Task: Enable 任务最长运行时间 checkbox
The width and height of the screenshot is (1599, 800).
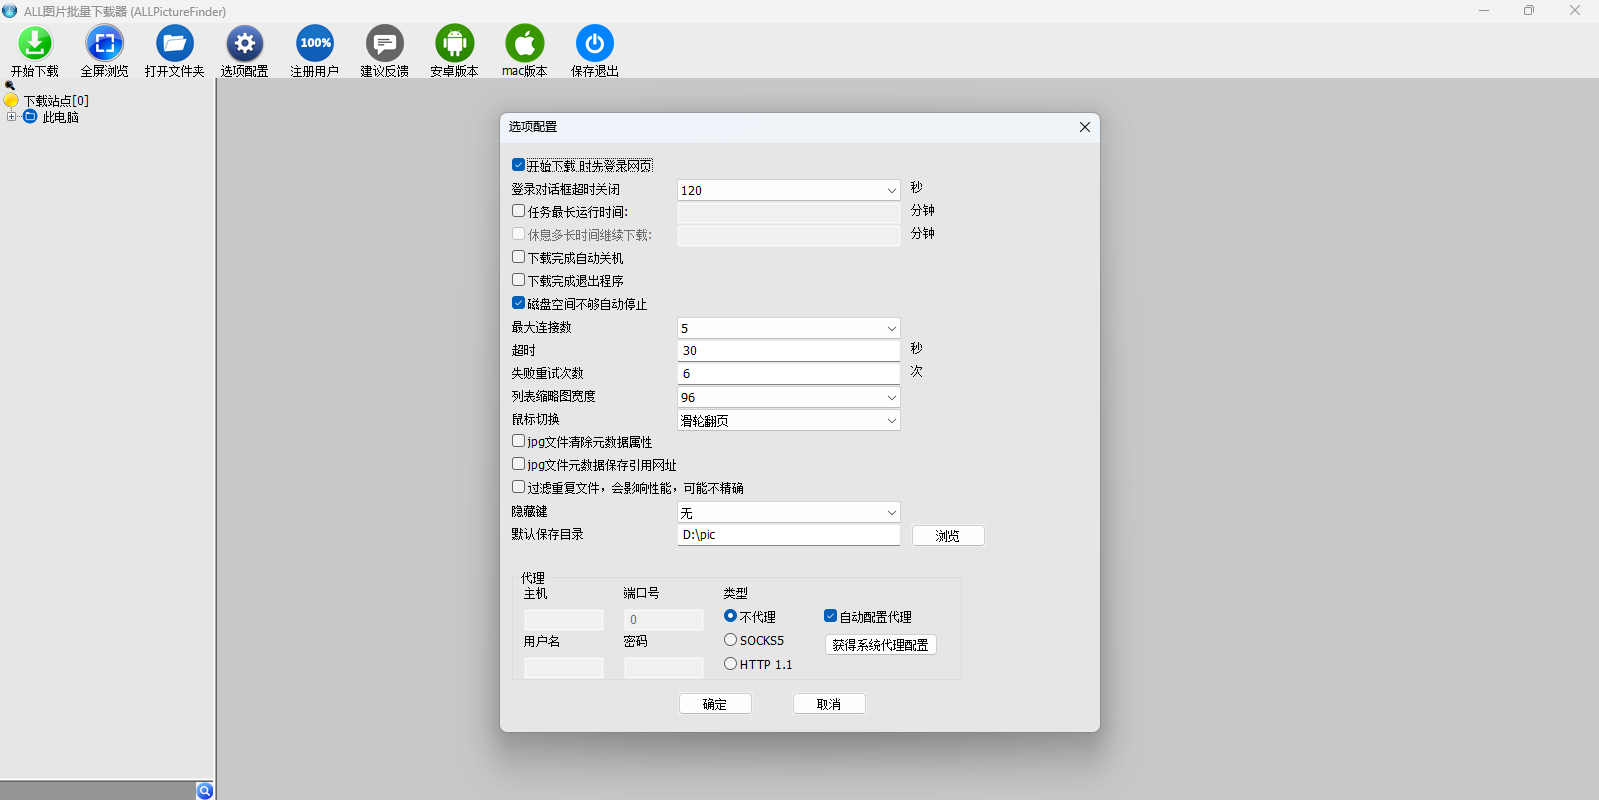Action: (518, 211)
